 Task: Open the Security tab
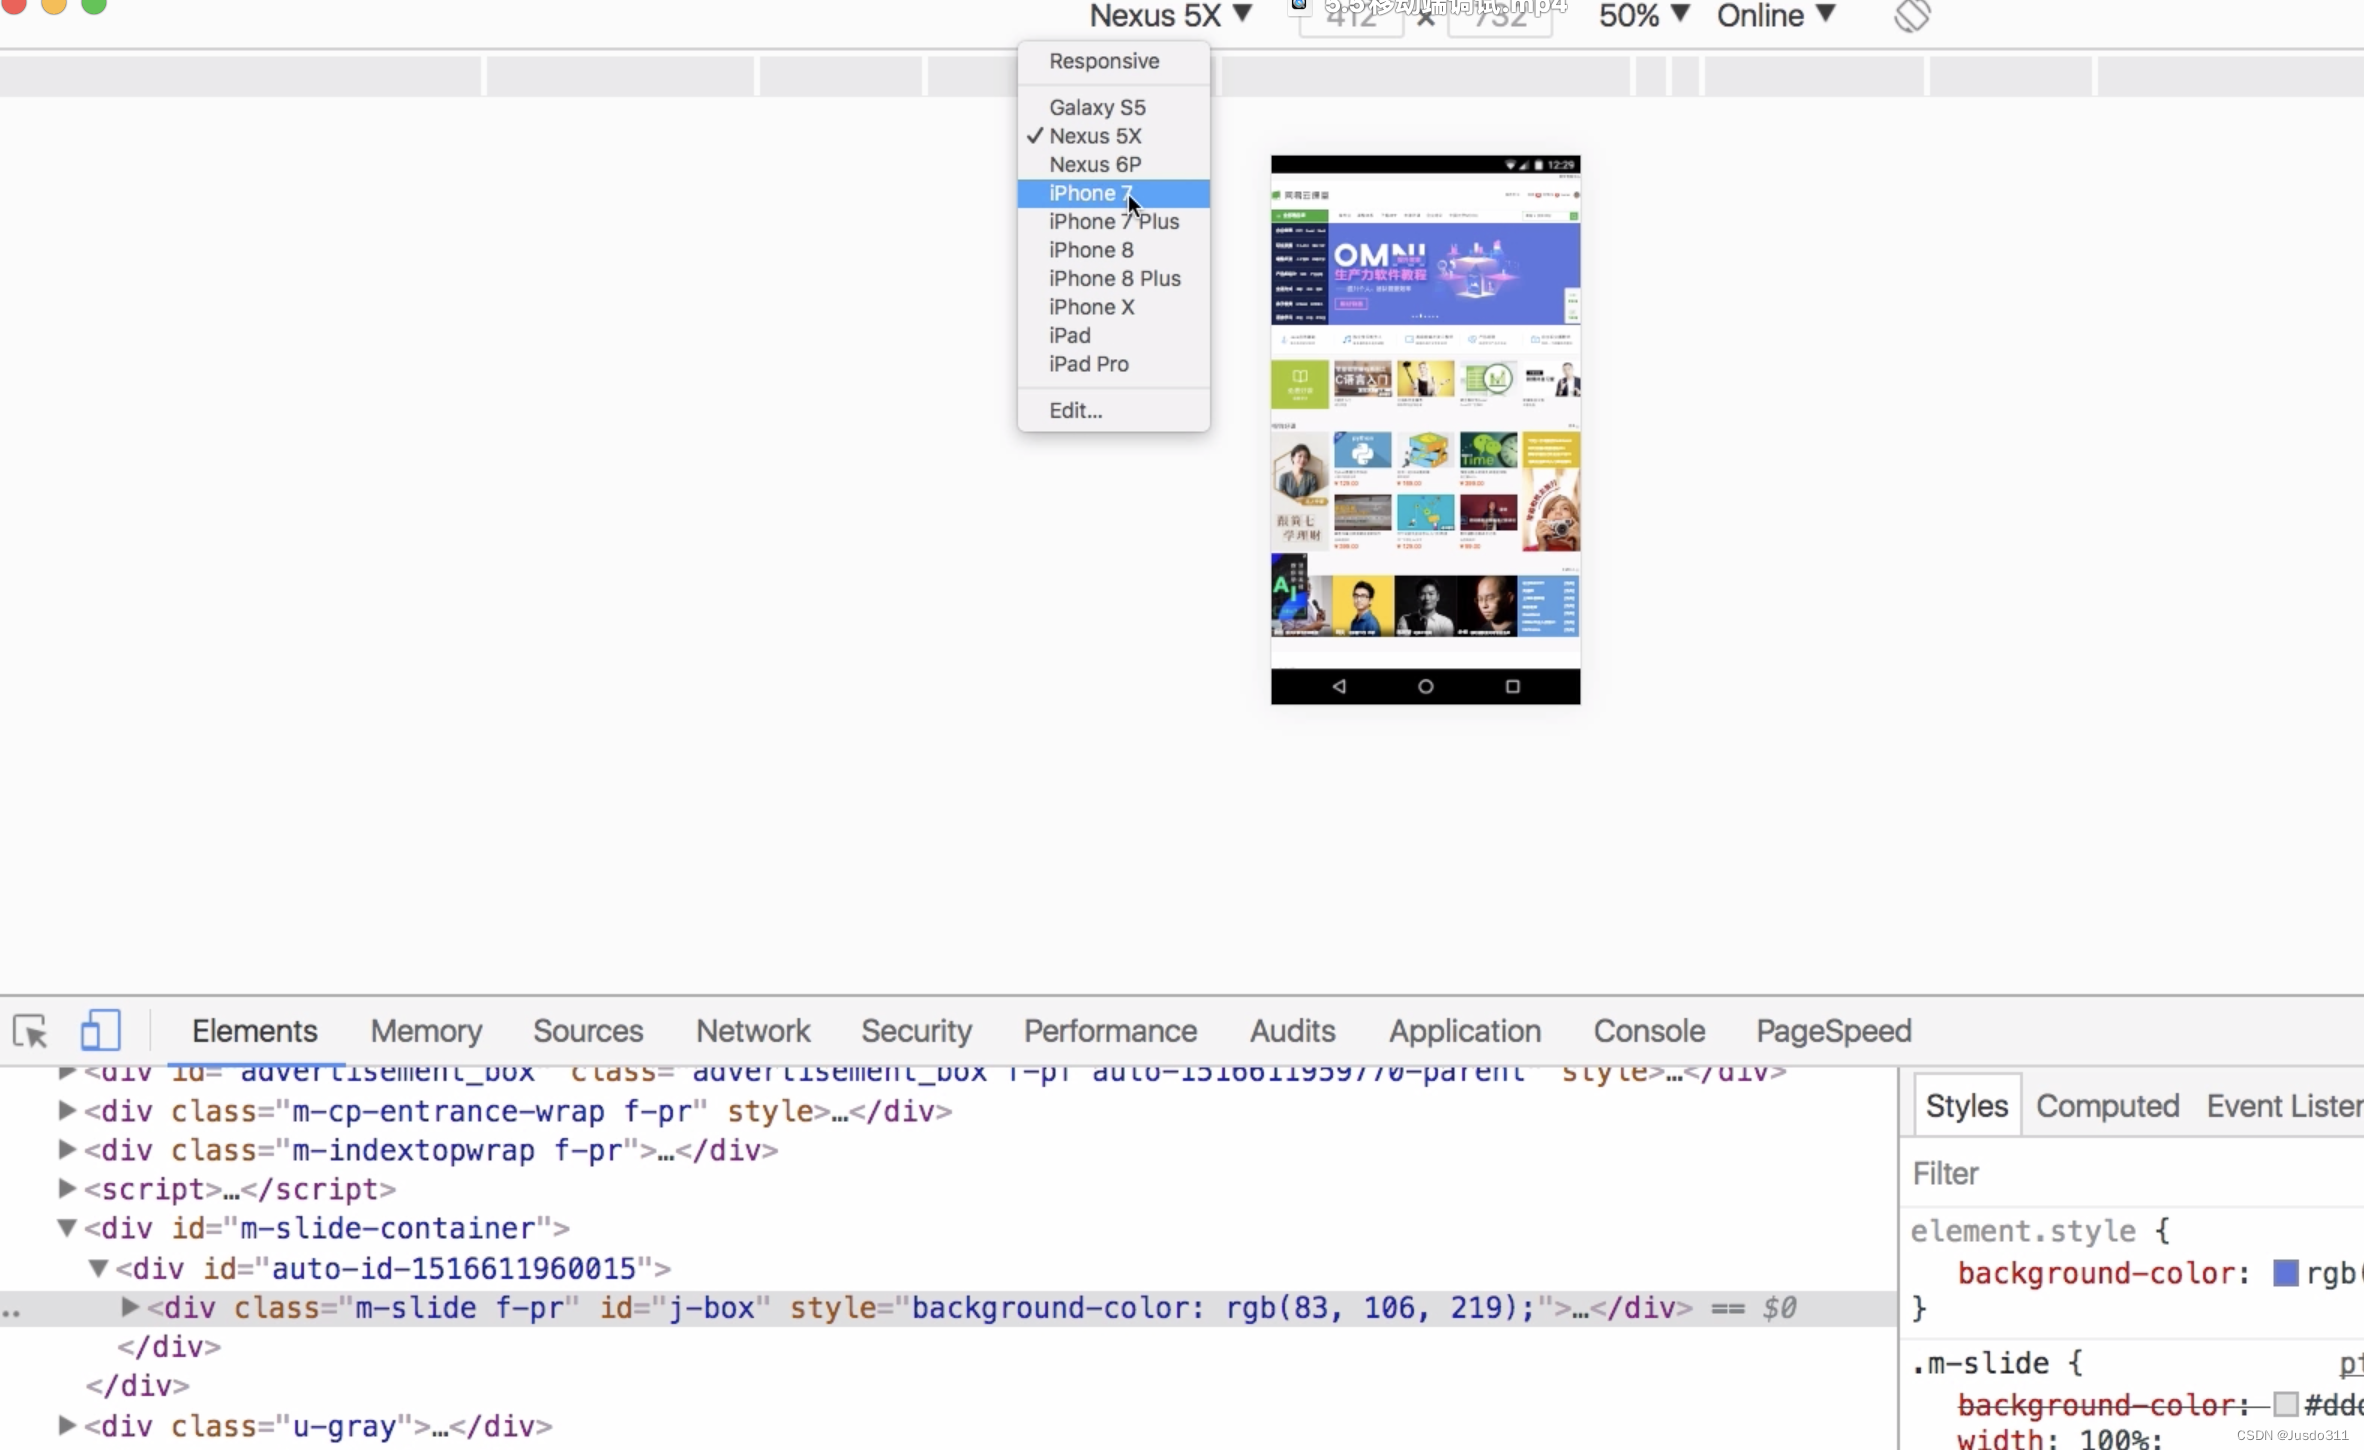(x=917, y=1031)
